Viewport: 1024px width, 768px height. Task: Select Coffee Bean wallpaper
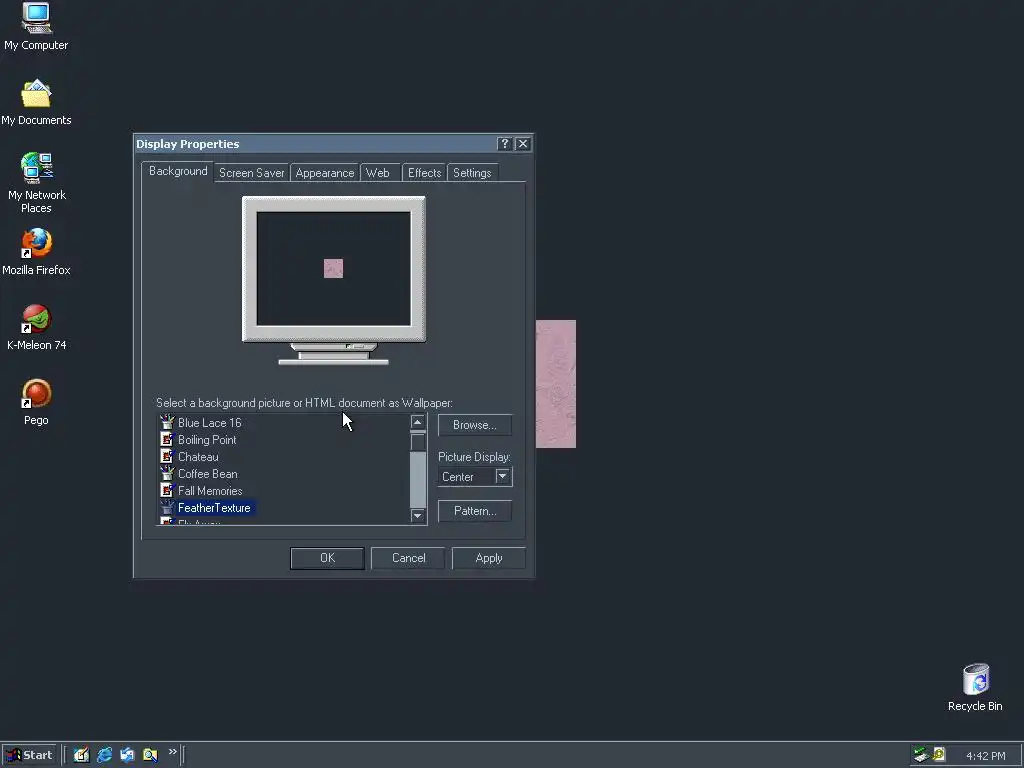208,473
